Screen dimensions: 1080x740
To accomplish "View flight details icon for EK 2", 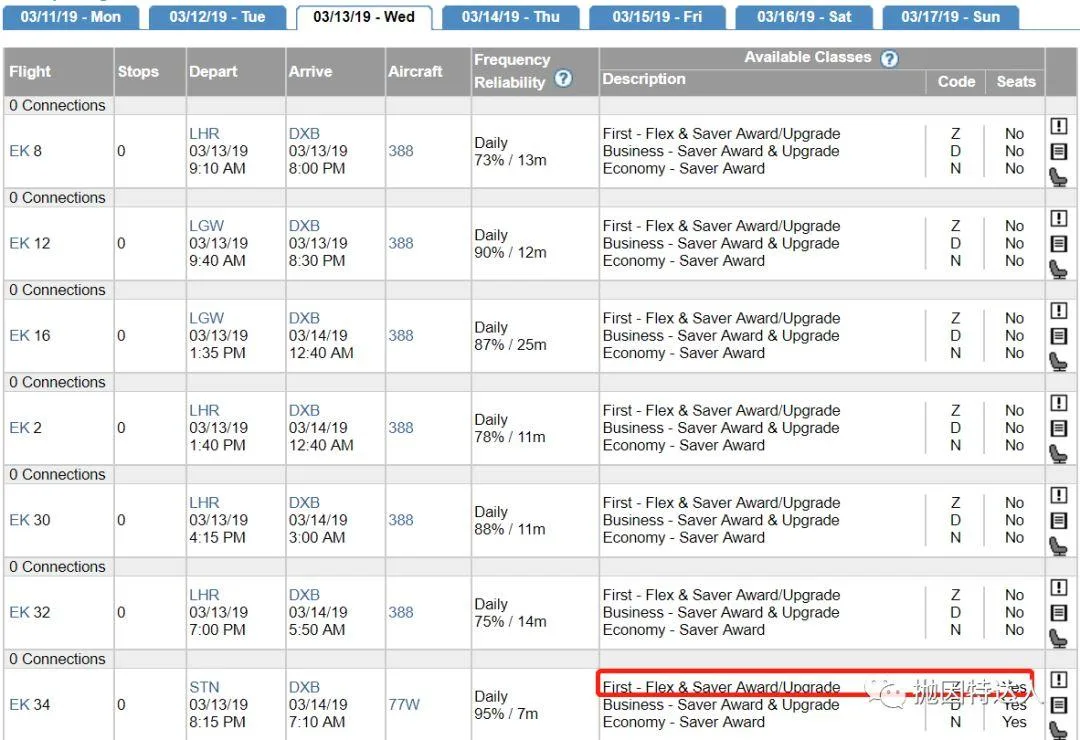I will coord(1059,428).
